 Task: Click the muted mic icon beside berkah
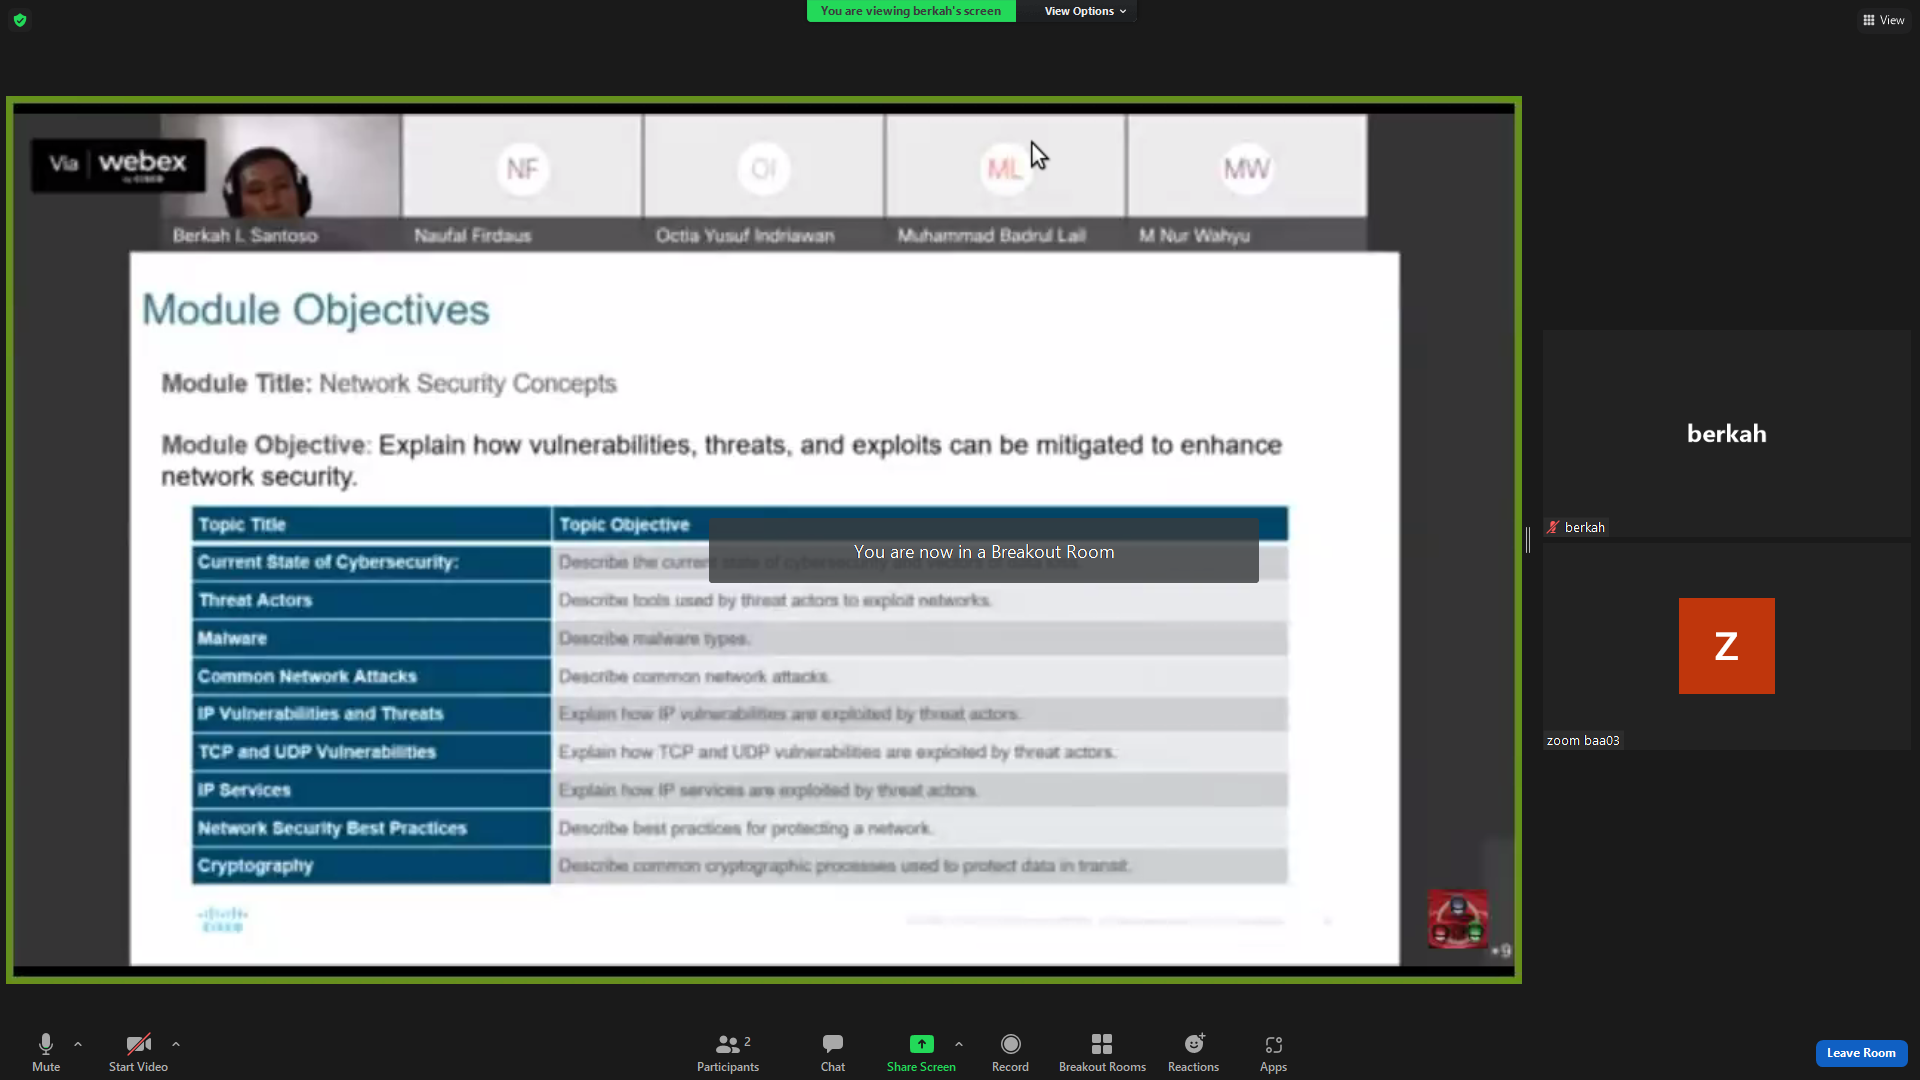point(1553,527)
